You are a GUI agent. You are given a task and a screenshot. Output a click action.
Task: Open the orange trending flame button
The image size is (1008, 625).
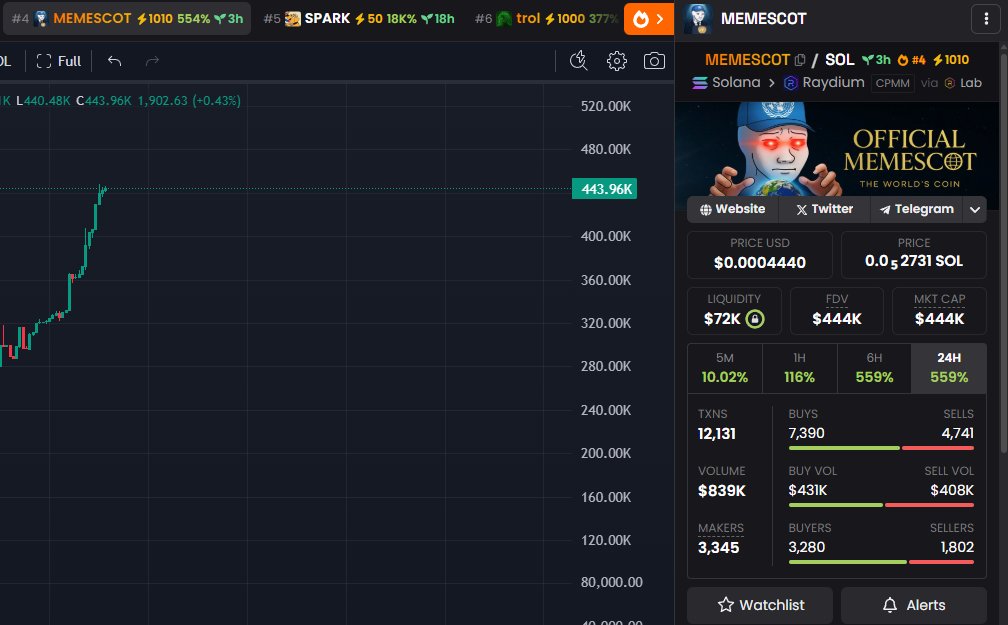(649, 19)
